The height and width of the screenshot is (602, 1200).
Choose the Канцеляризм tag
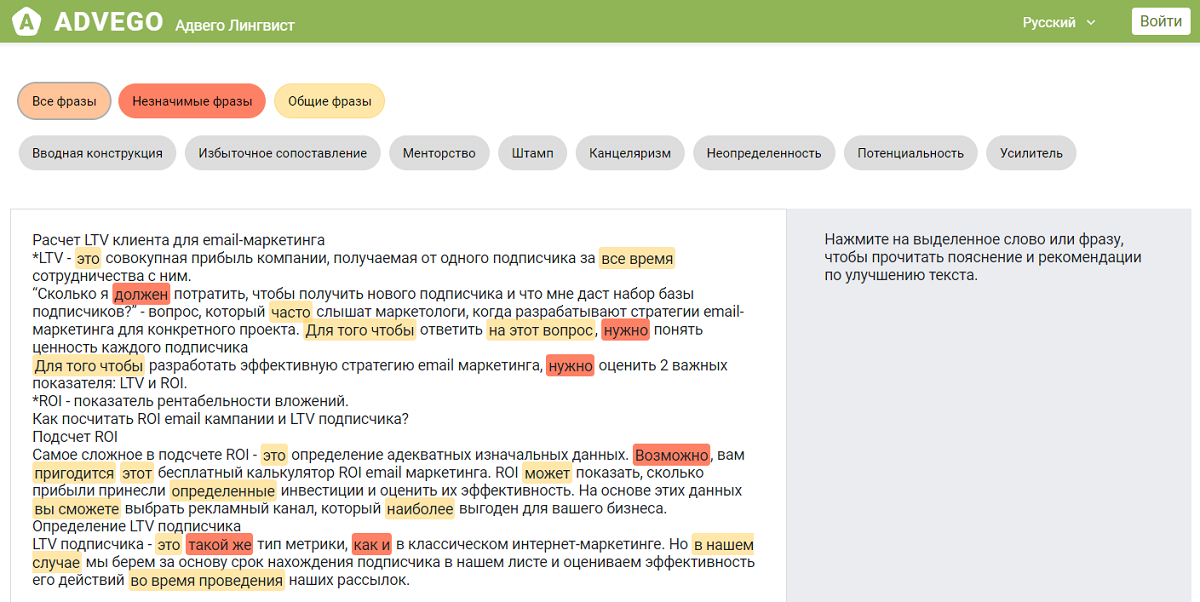[630, 153]
